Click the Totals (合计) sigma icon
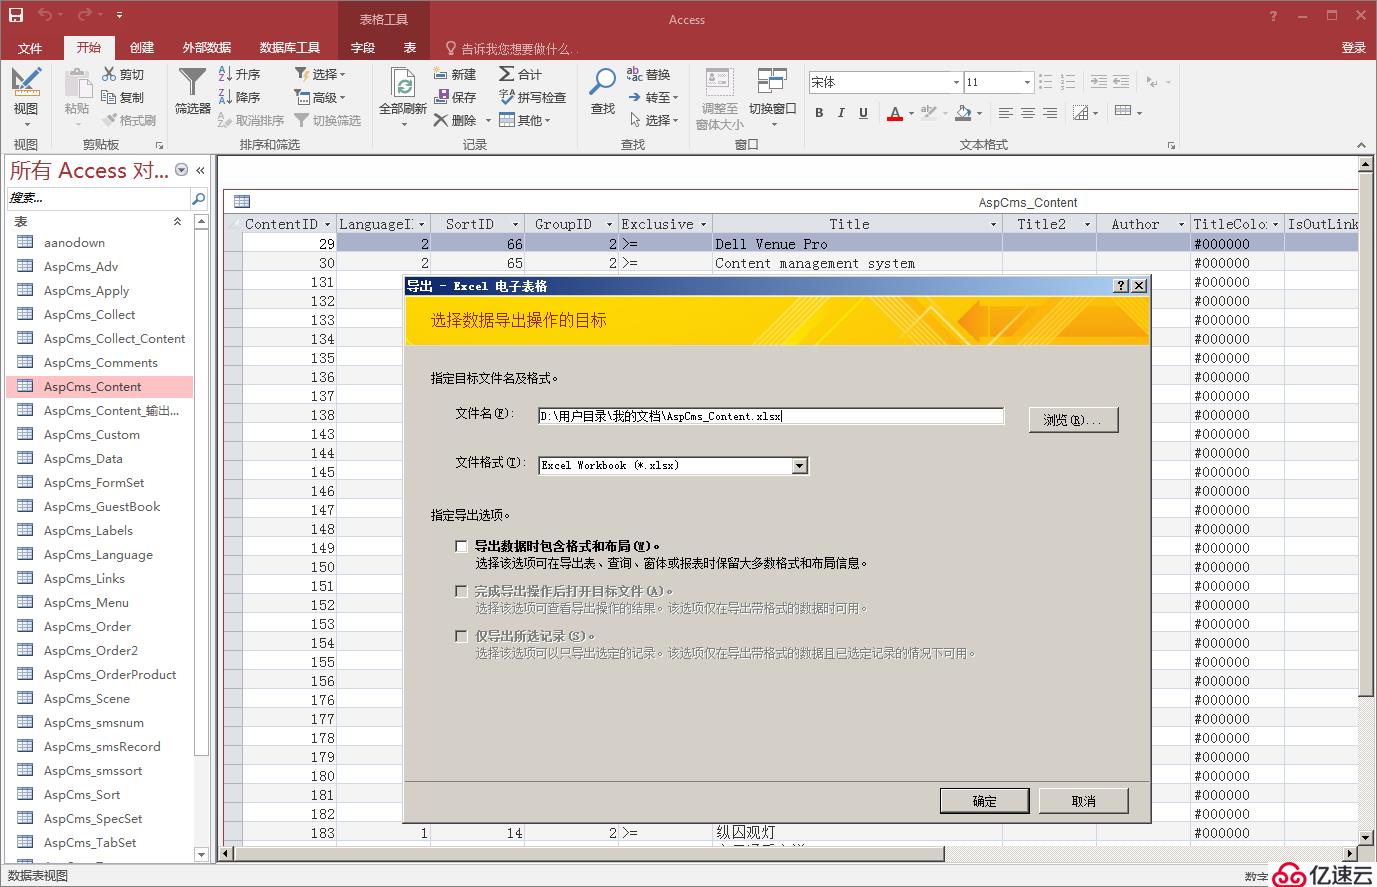 pyautogui.click(x=507, y=74)
